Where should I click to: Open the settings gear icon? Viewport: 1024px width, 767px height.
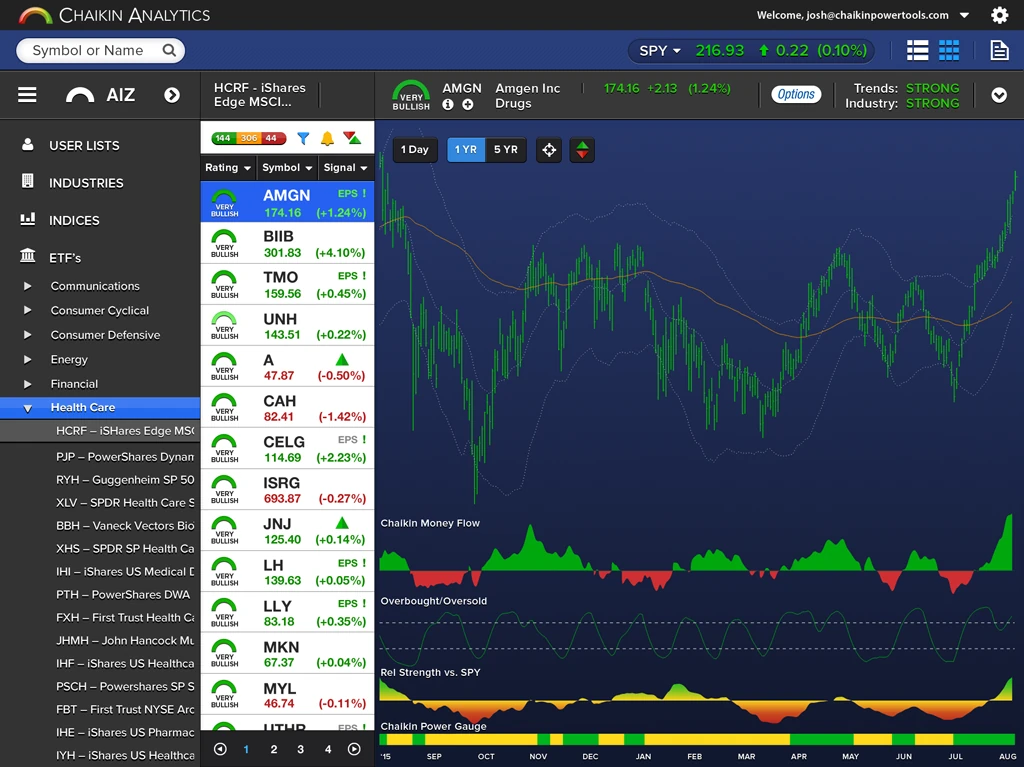(x=999, y=15)
